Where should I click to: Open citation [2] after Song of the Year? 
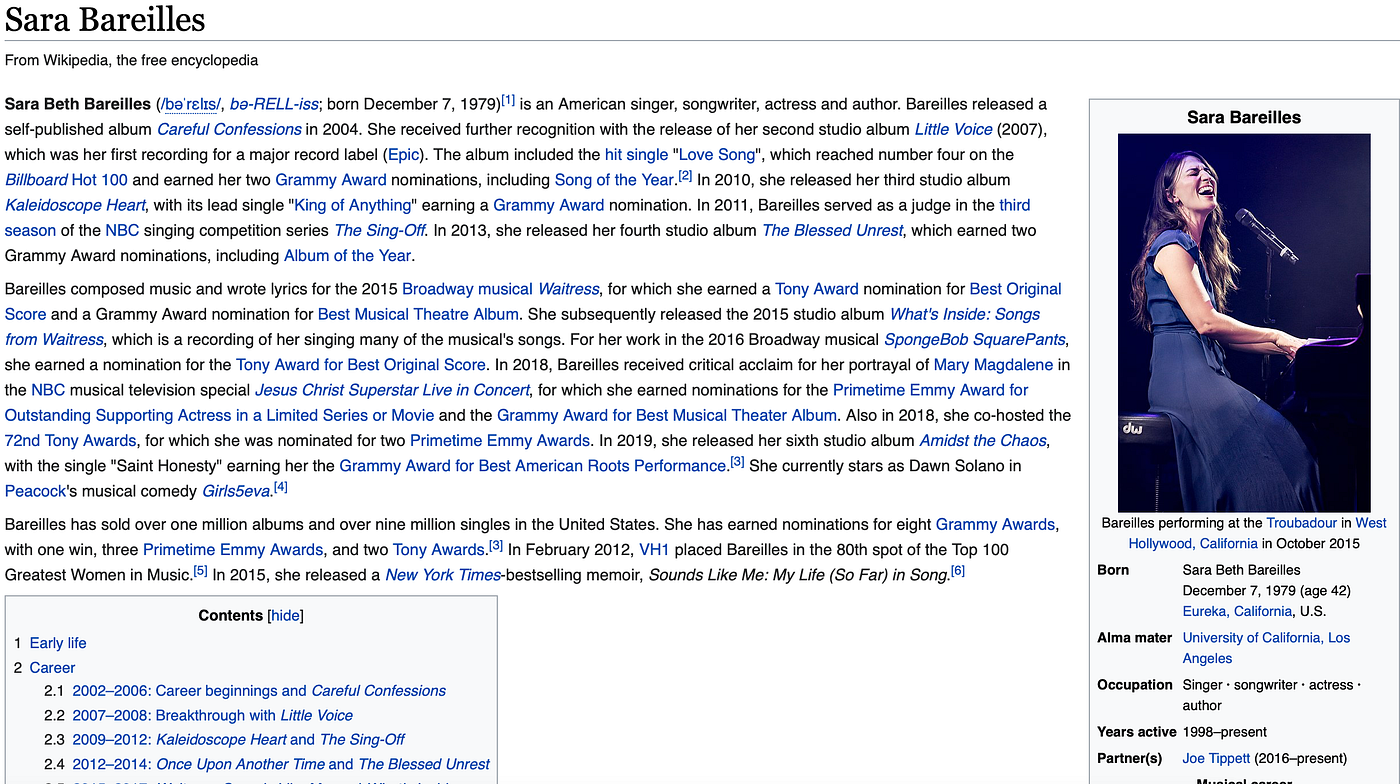tap(685, 176)
